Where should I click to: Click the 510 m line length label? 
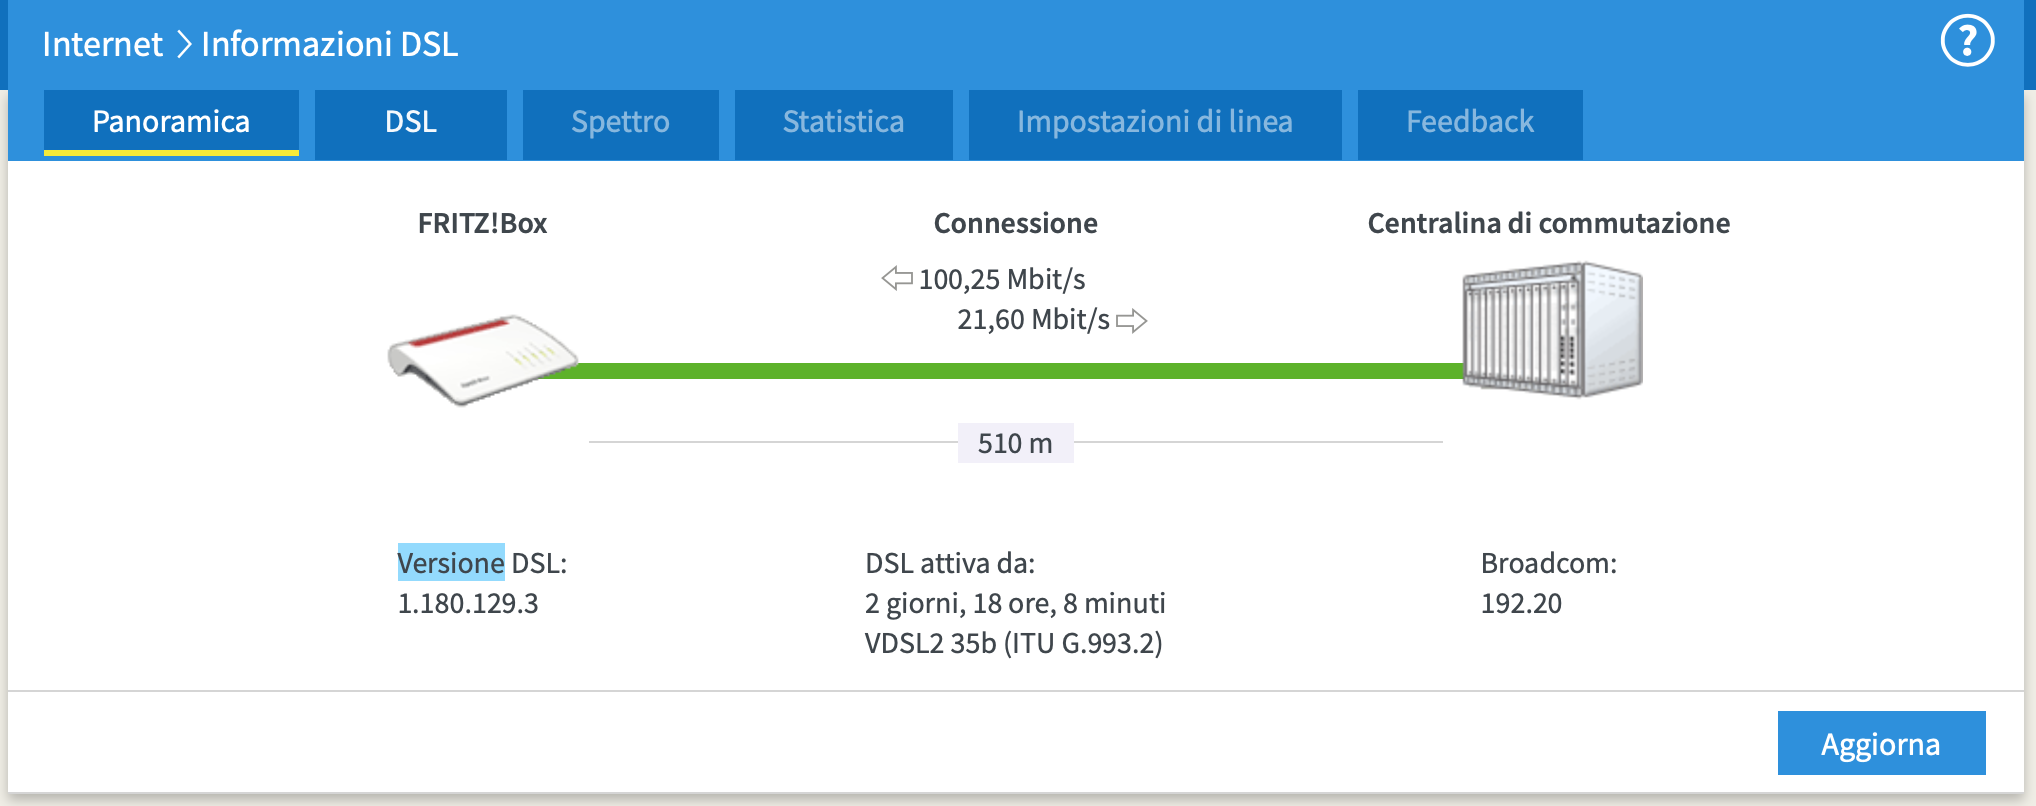point(1015,443)
